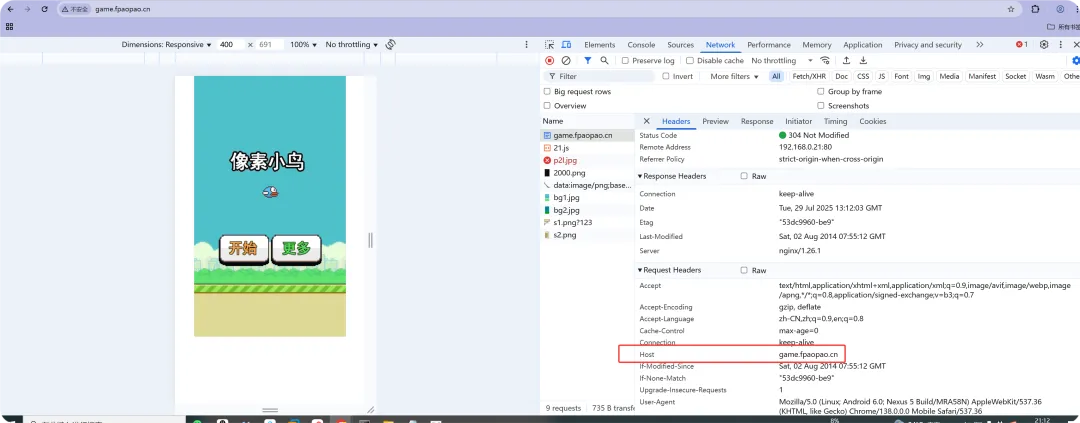1080x423 pixels.
Task: Select the 21.js request row
Action: tap(588, 147)
